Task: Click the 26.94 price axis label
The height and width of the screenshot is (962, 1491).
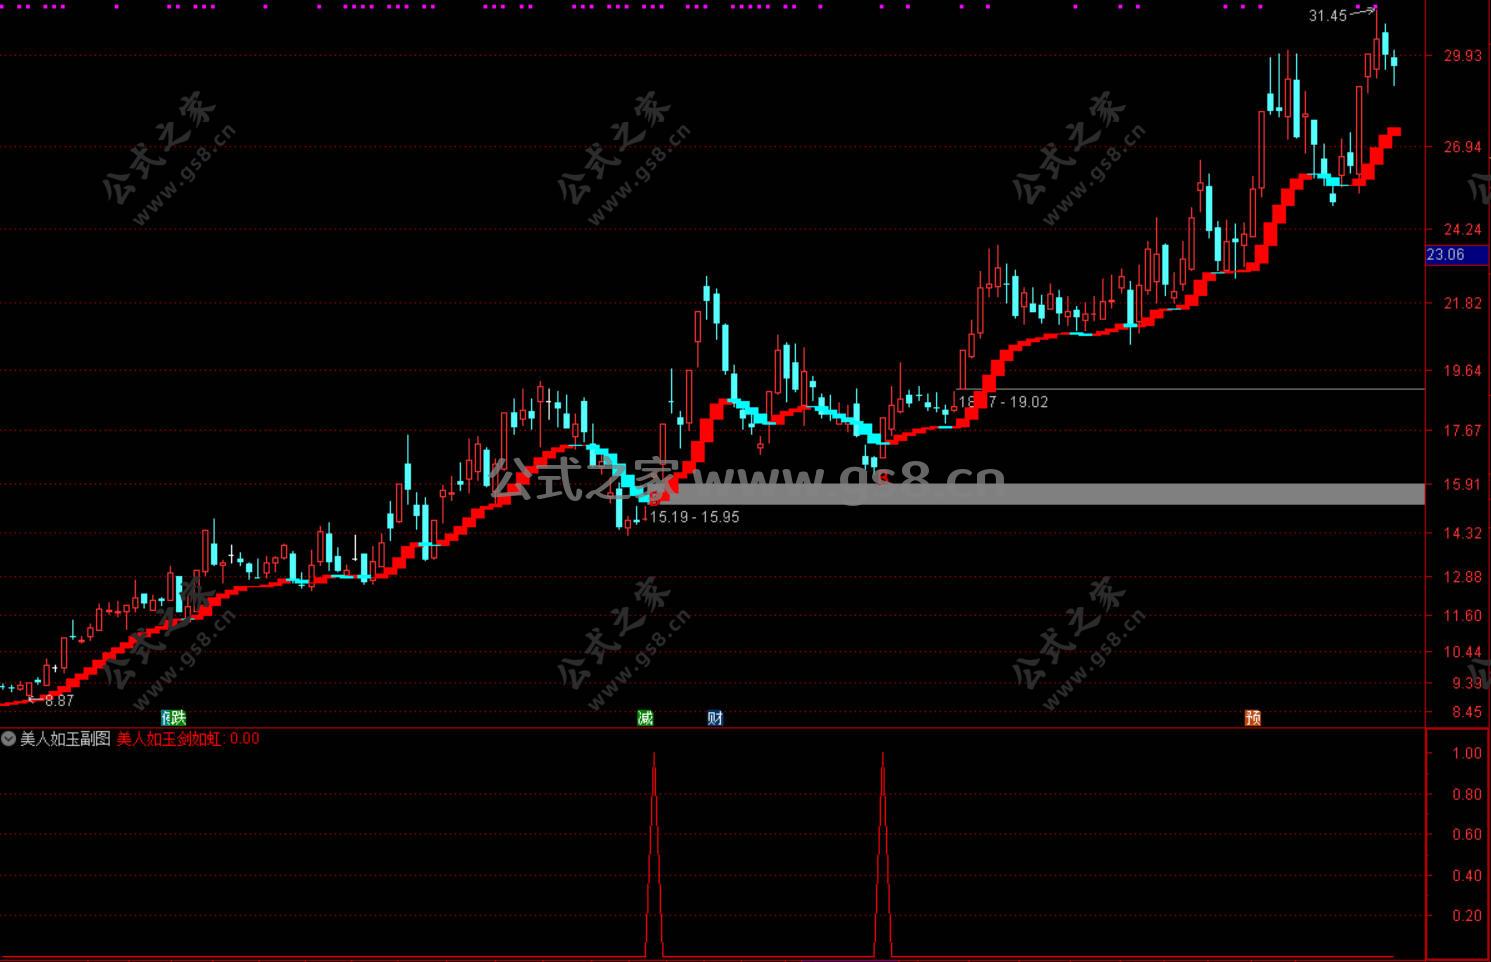Action: [1463, 147]
